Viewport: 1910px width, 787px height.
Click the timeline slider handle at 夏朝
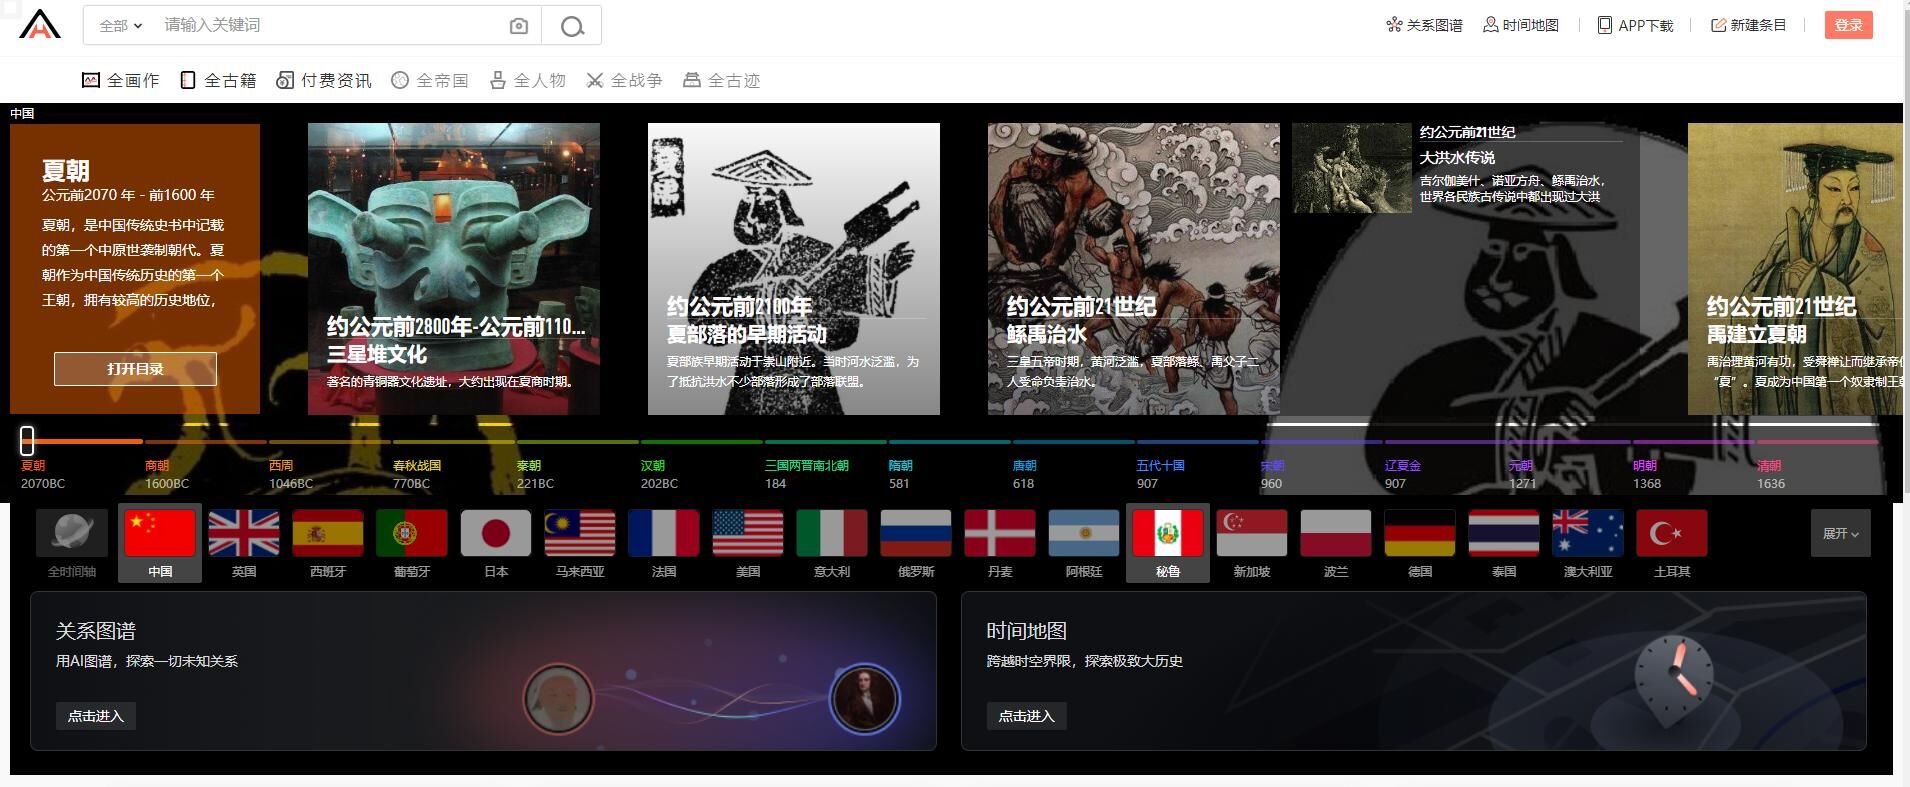pyautogui.click(x=27, y=440)
